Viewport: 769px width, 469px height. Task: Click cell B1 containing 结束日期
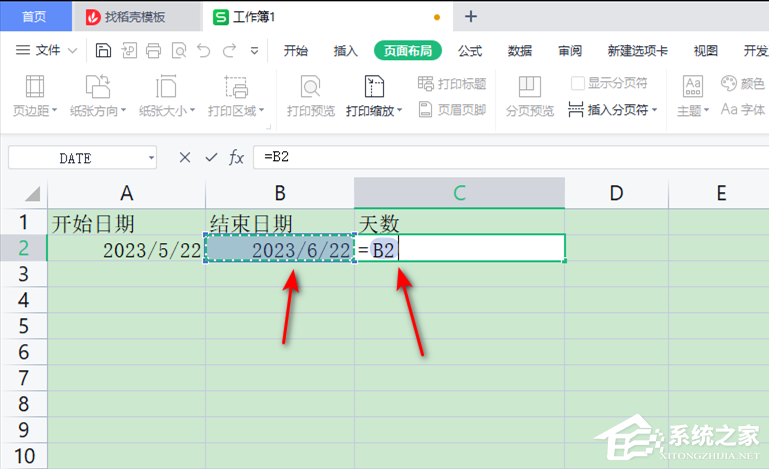(280, 222)
